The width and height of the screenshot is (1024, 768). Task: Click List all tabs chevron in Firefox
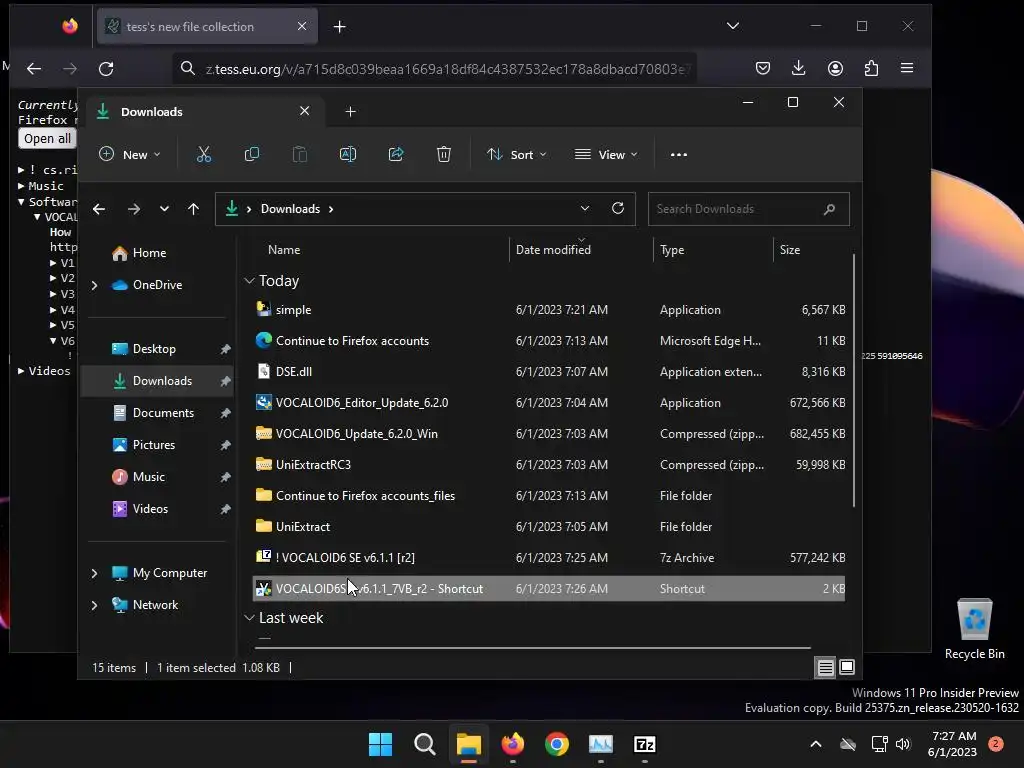(x=733, y=26)
